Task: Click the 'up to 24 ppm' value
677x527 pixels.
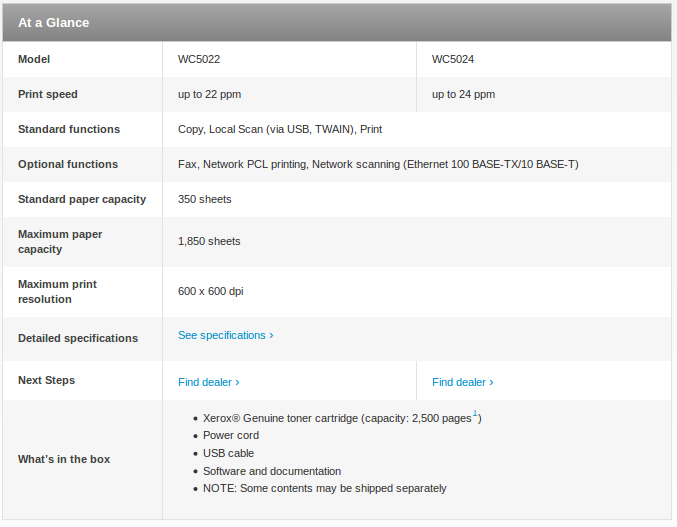Action: [x=463, y=95]
